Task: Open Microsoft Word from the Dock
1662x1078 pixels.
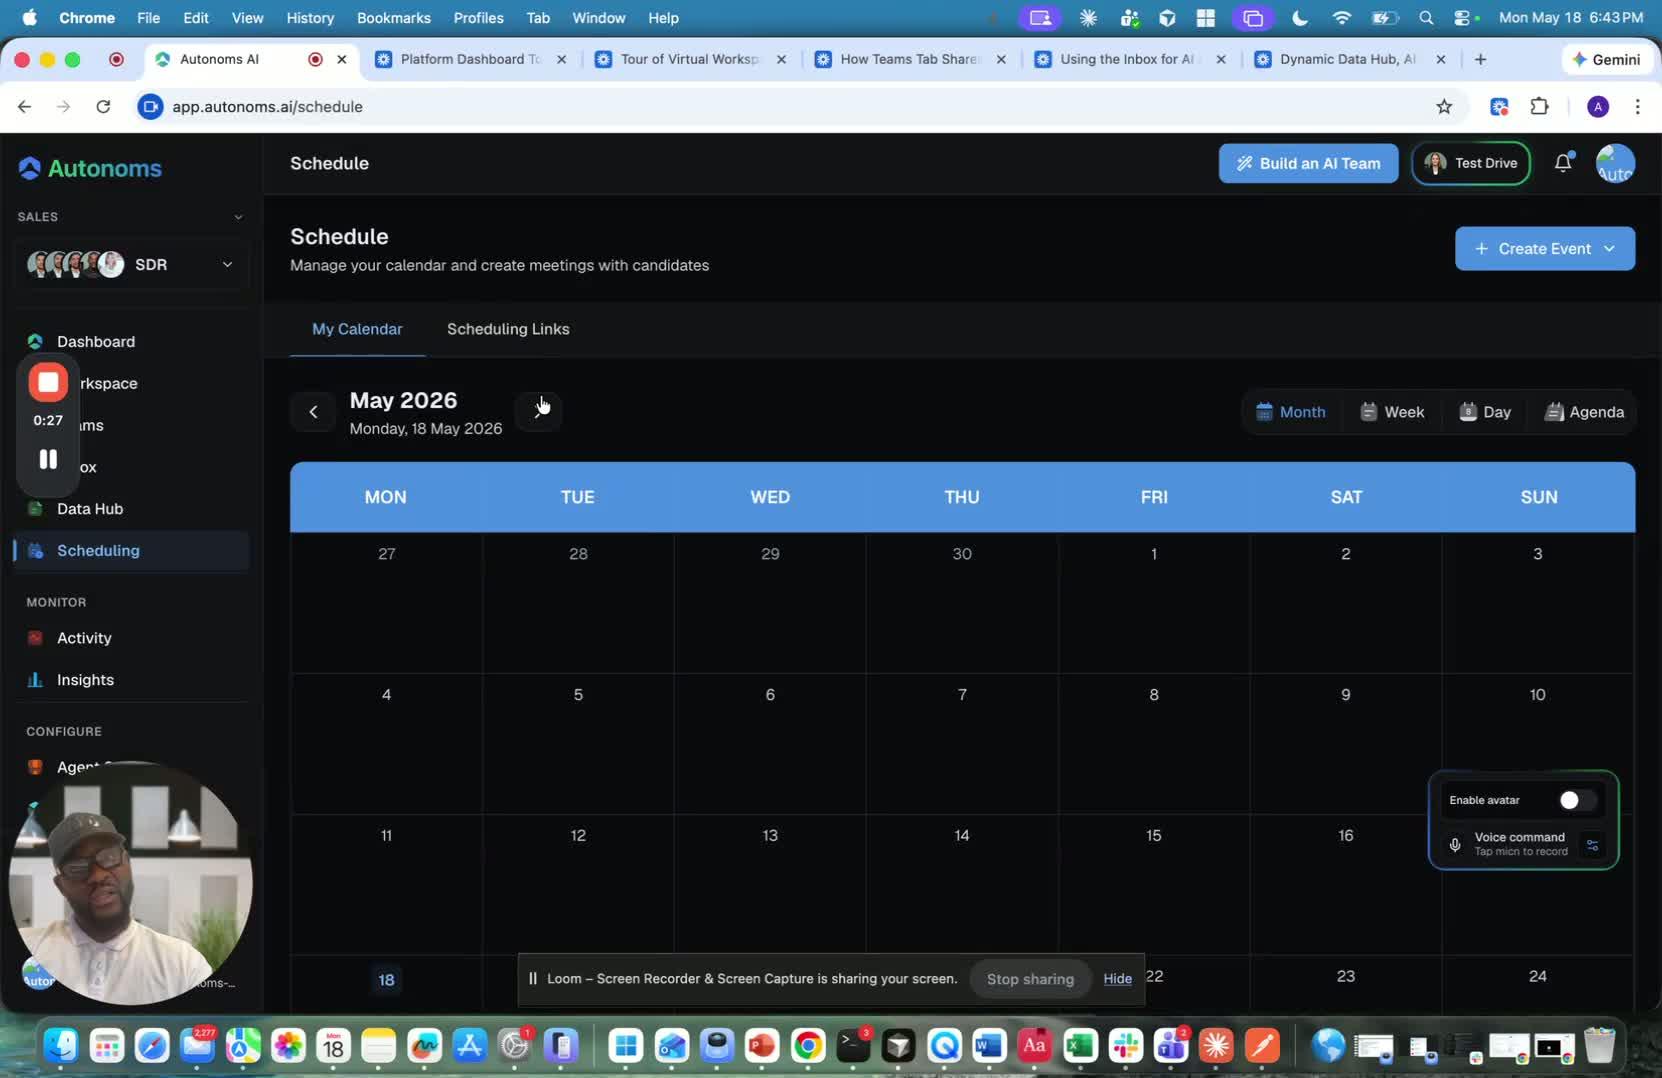Action: (x=989, y=1046)
